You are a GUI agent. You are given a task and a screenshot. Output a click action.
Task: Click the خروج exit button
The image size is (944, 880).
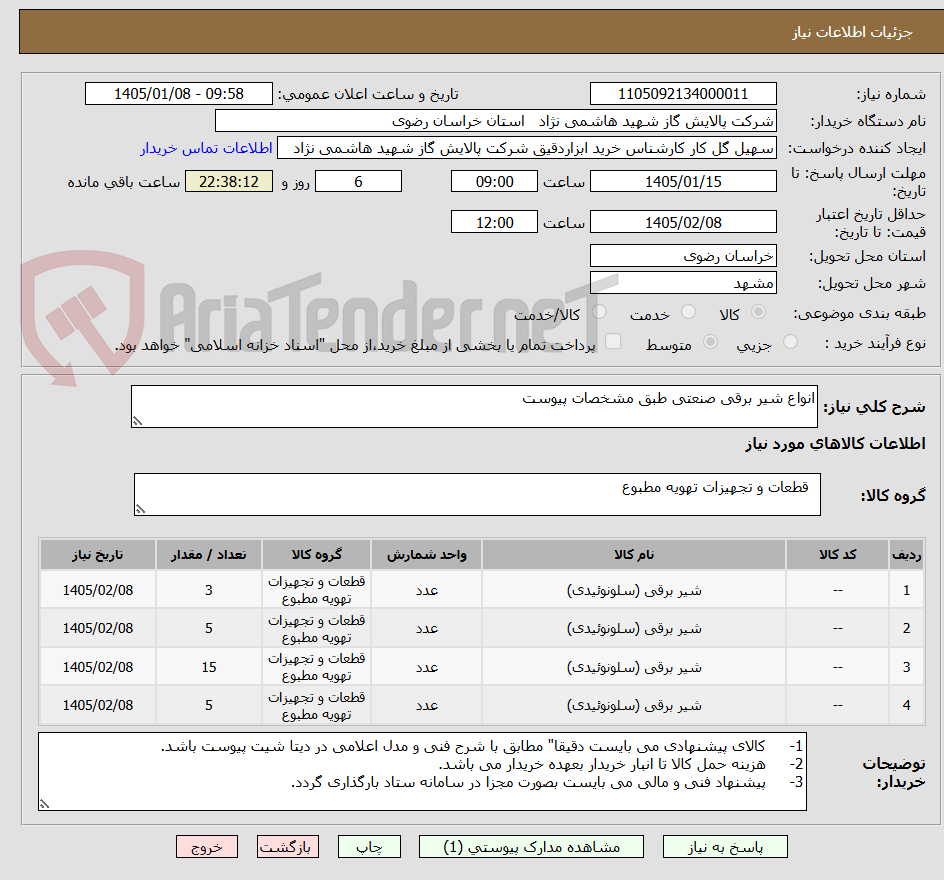click(x=206, y=847)
